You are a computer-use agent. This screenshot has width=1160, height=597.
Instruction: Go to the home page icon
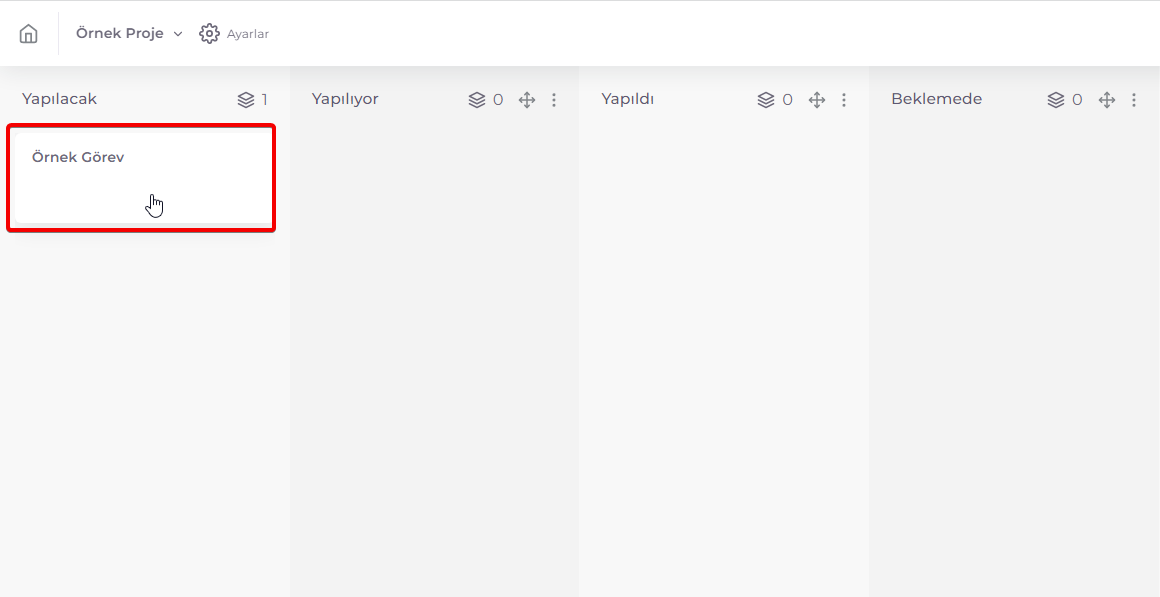[x=28, y=33]
